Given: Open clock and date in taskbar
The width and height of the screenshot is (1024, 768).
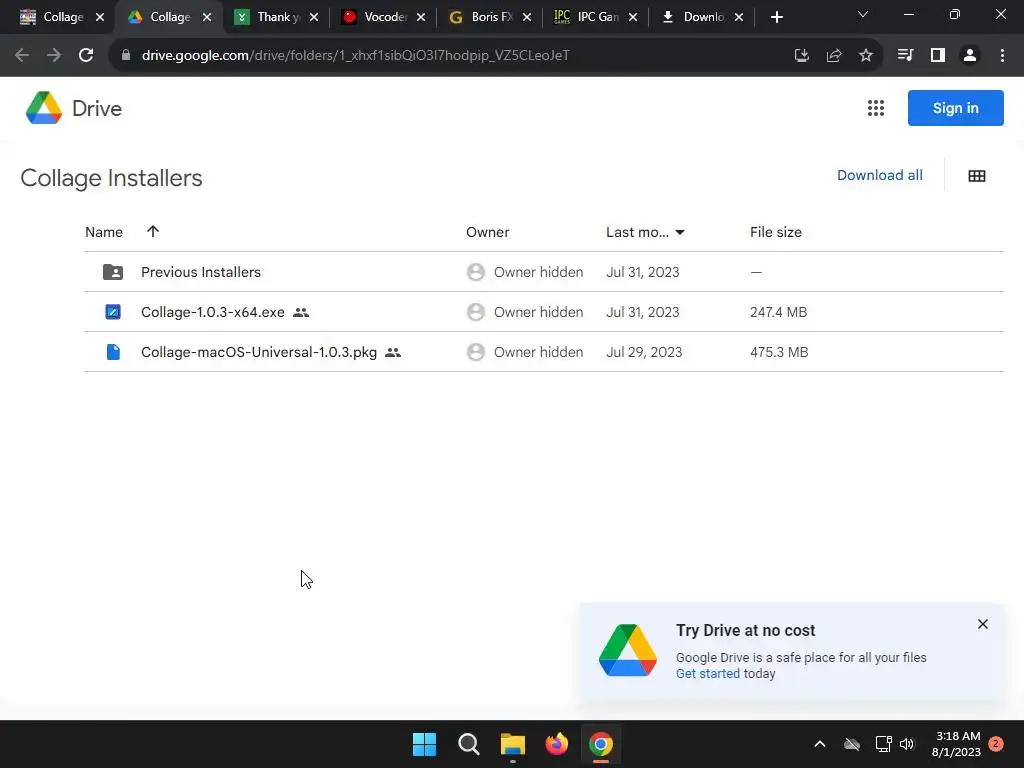Looking at the screenshot, I should (957, 744).
